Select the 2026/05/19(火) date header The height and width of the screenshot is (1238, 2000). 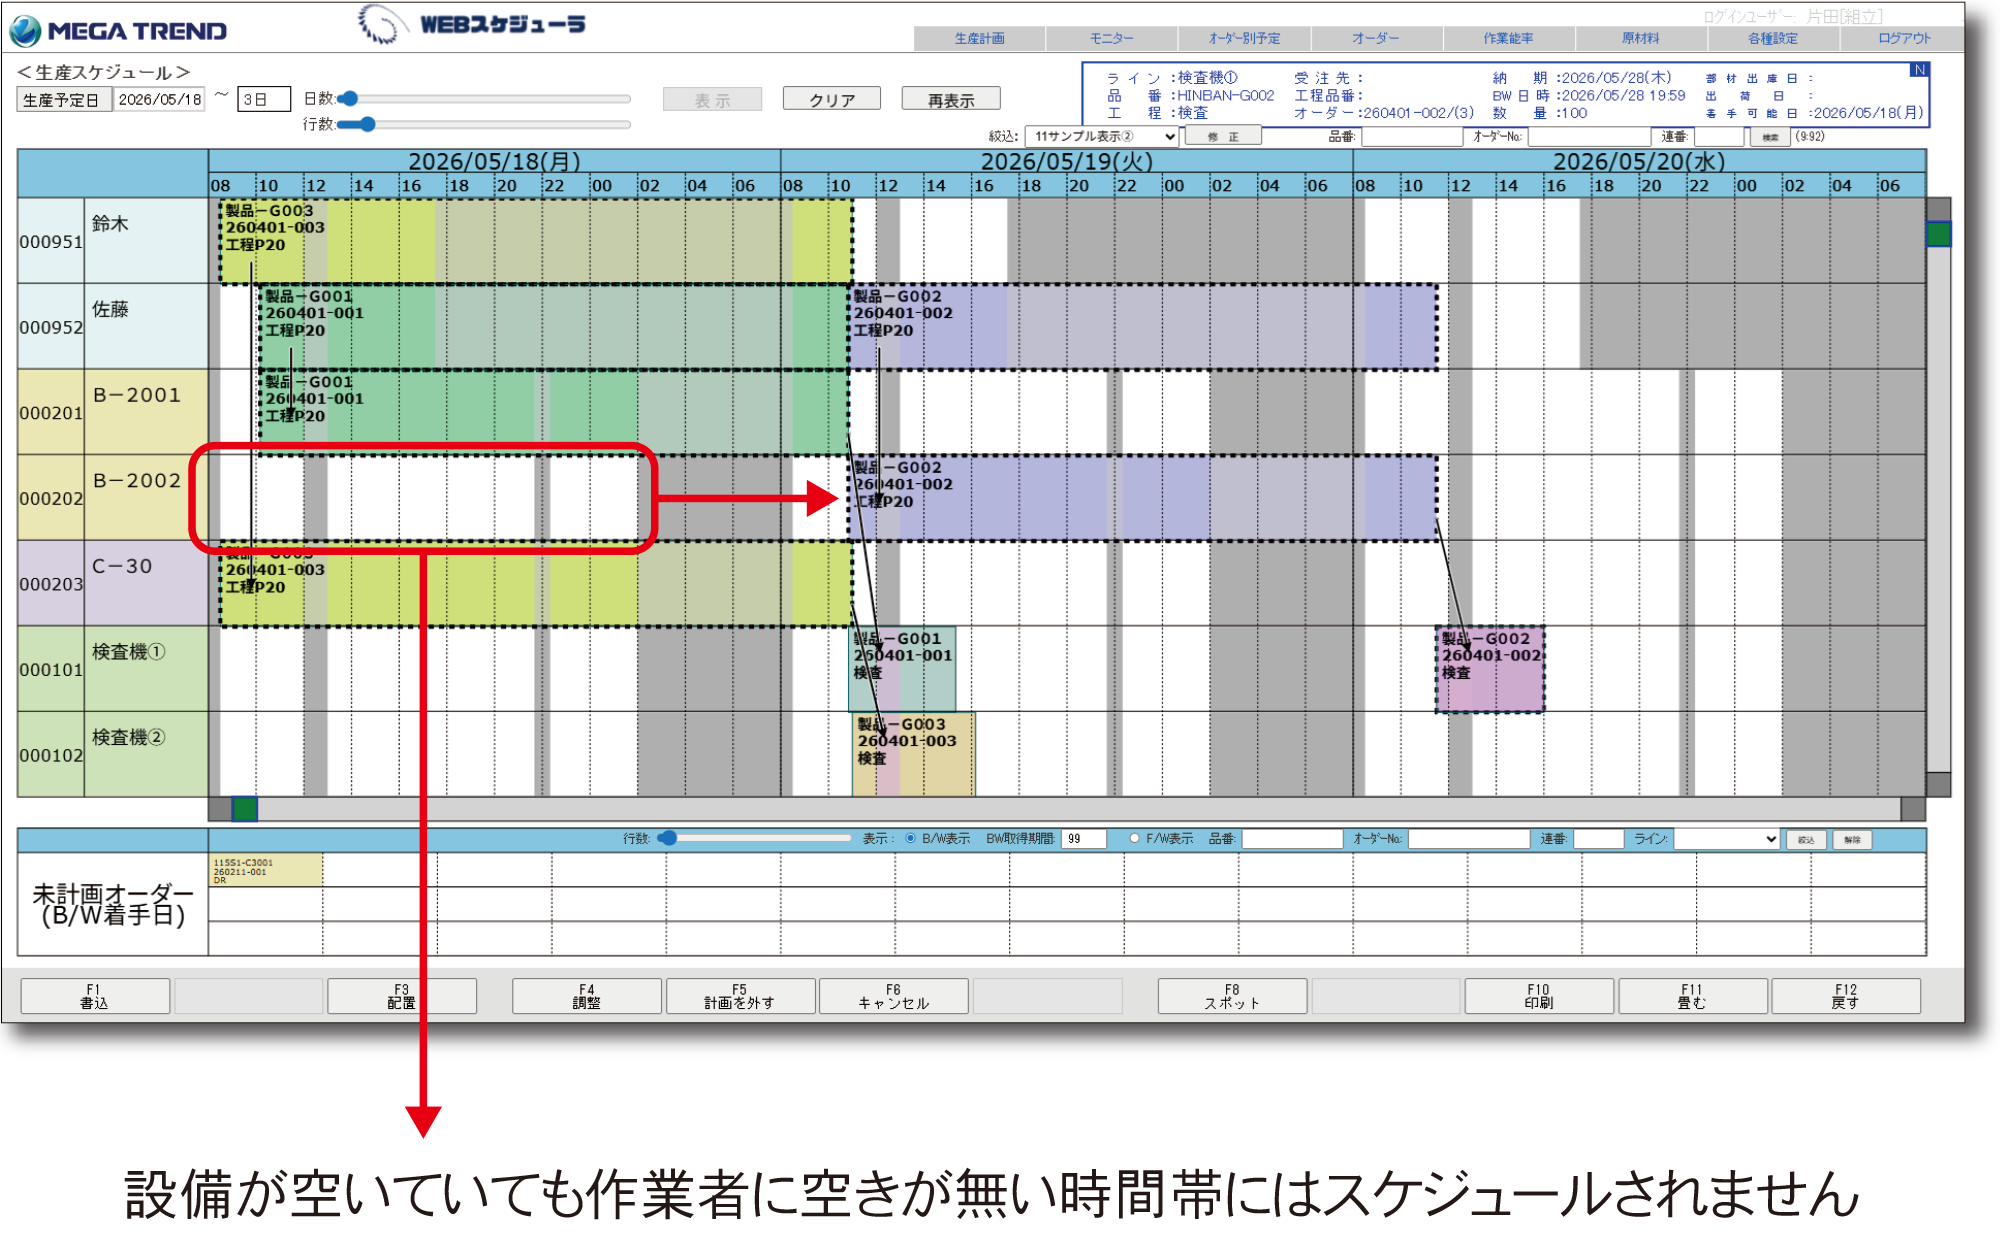coord(1067,161)
